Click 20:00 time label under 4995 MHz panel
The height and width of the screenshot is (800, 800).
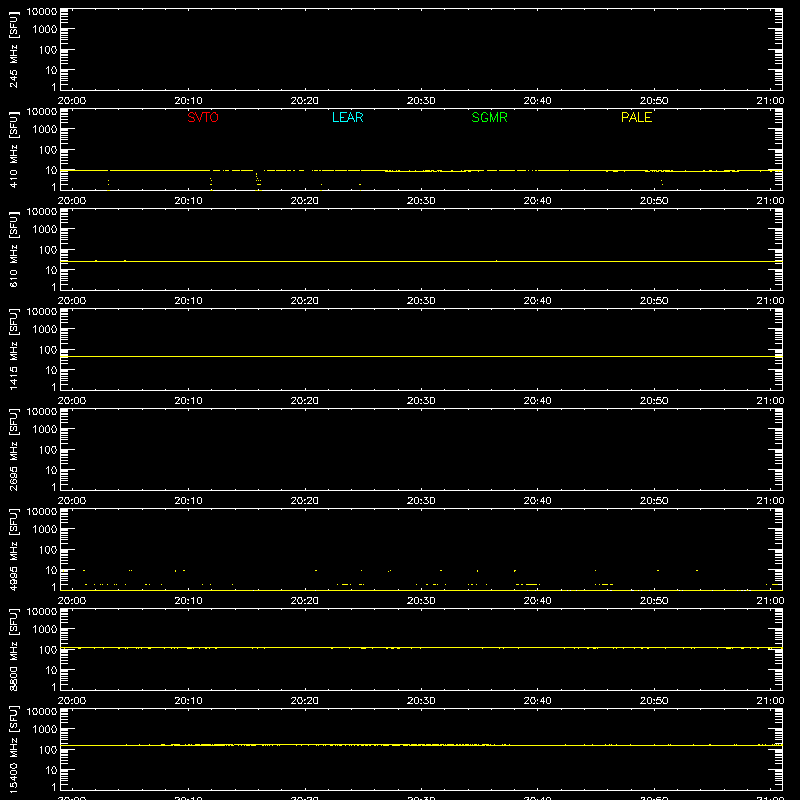tap(72, 601)
